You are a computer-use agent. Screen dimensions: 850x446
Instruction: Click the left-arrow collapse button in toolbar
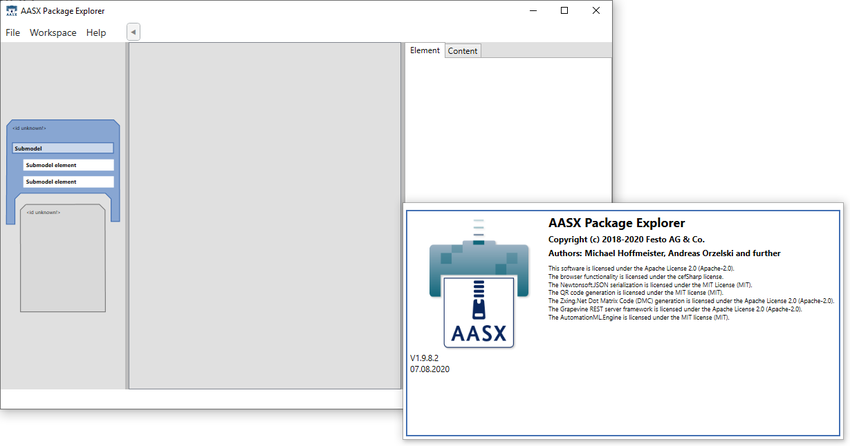click(x=133, y=32)
